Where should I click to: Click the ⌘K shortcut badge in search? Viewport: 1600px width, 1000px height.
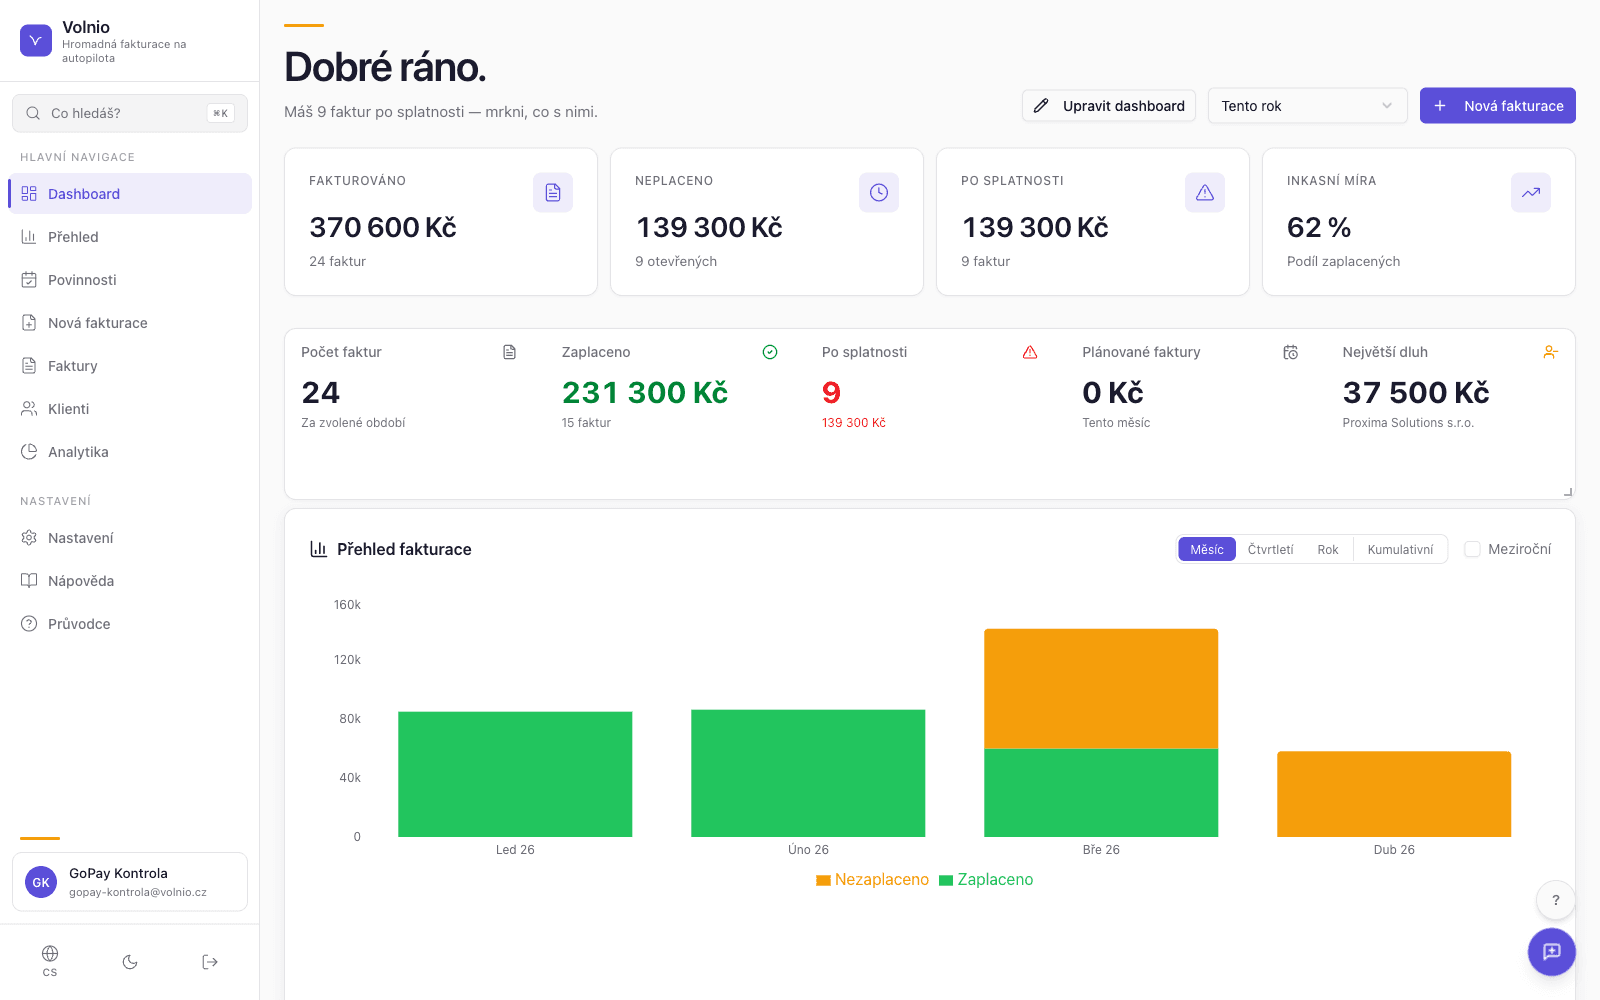(x=221, y=113)
